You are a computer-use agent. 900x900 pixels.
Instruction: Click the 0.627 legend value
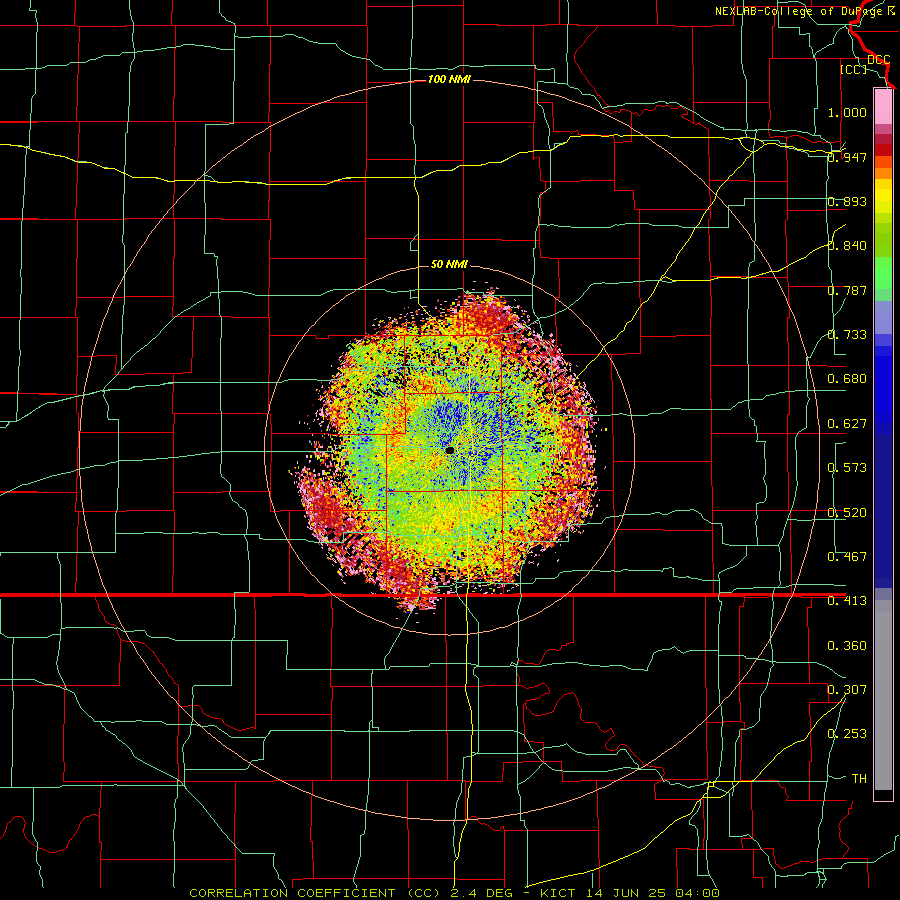click(847, 424)
